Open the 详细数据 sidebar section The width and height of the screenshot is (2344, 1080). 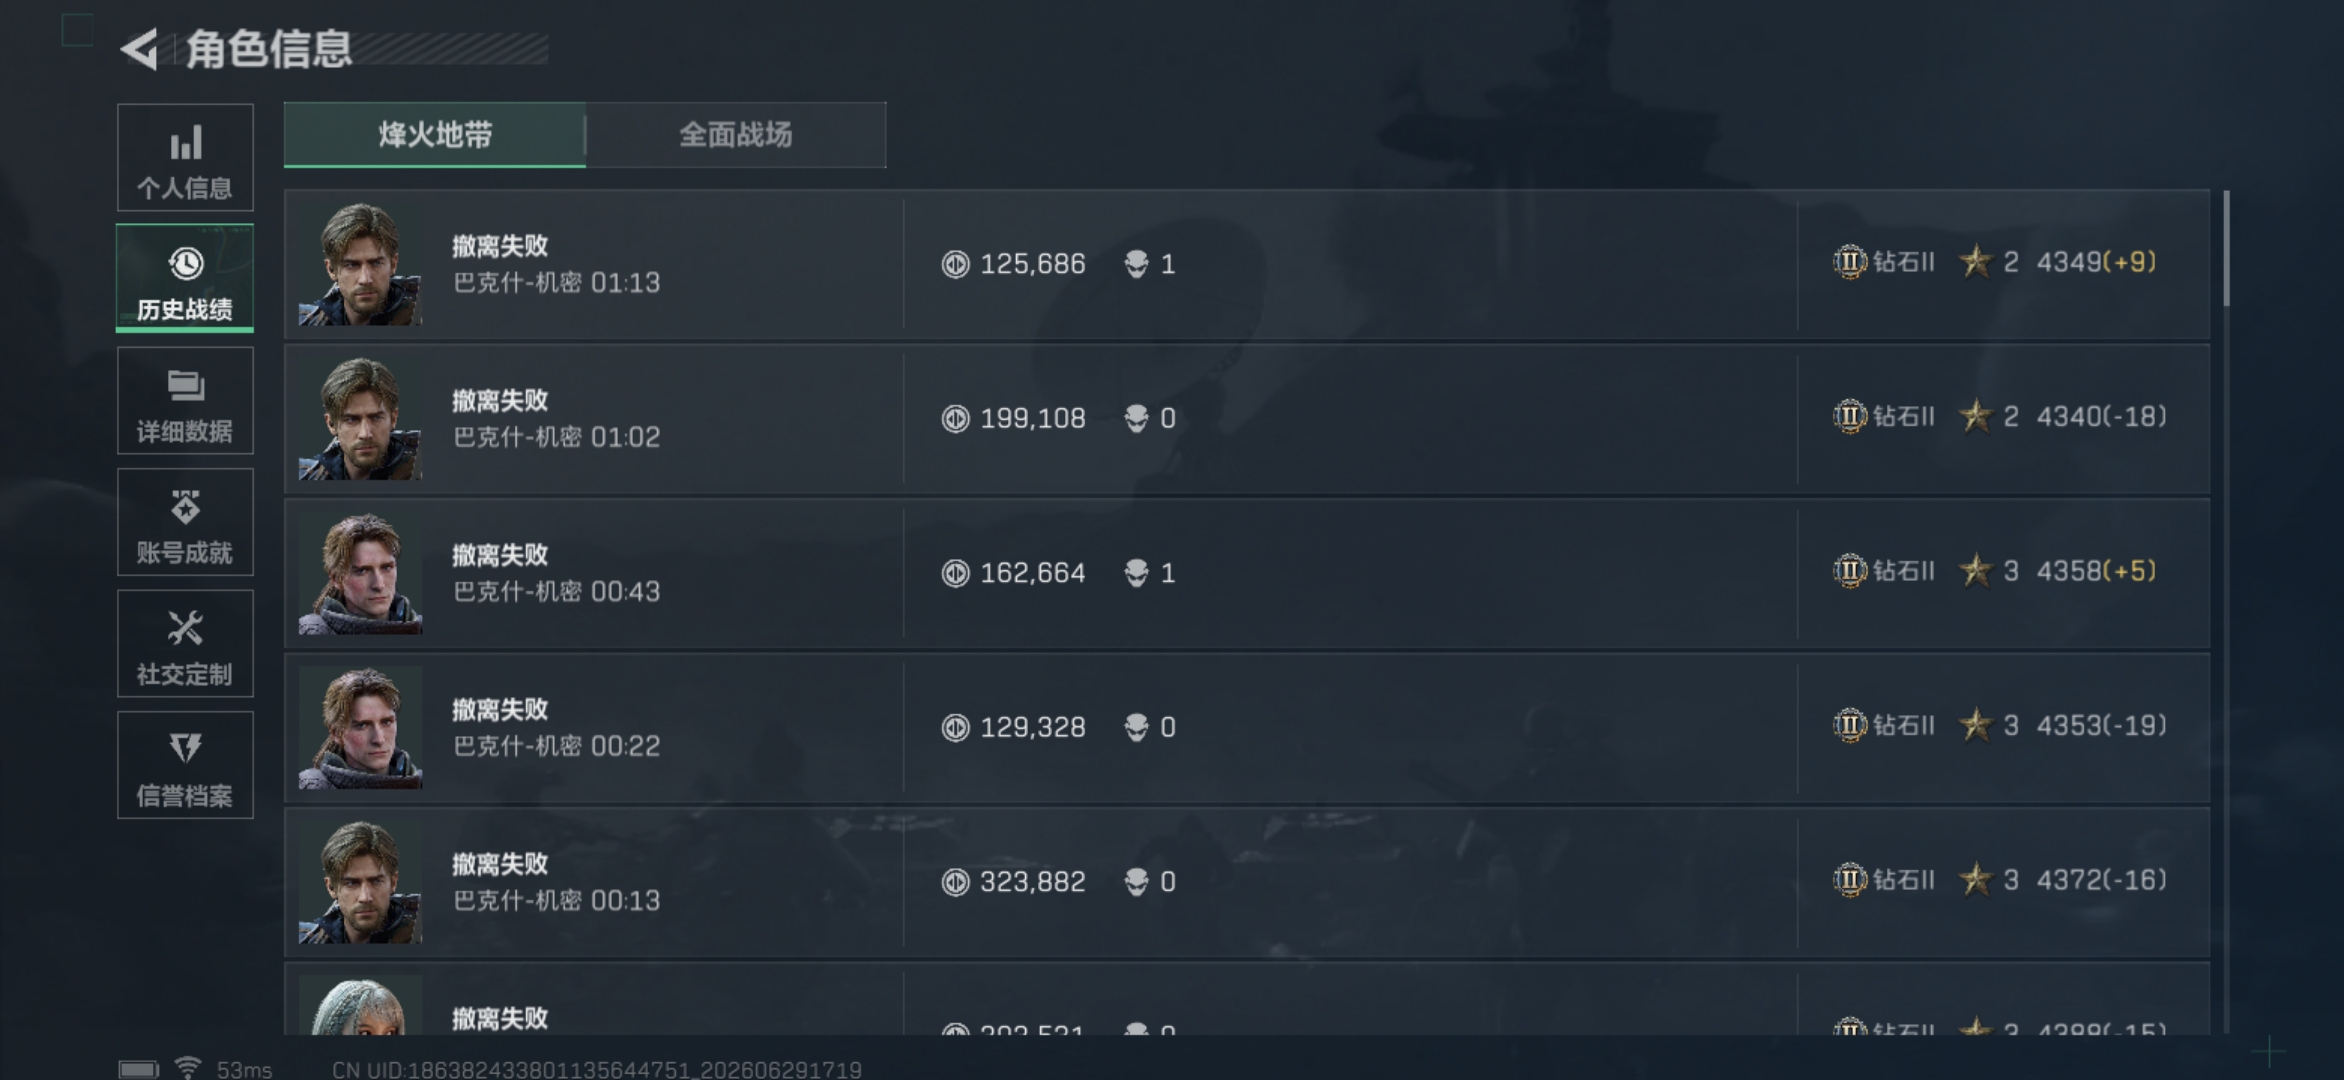(x=185, y=401)
